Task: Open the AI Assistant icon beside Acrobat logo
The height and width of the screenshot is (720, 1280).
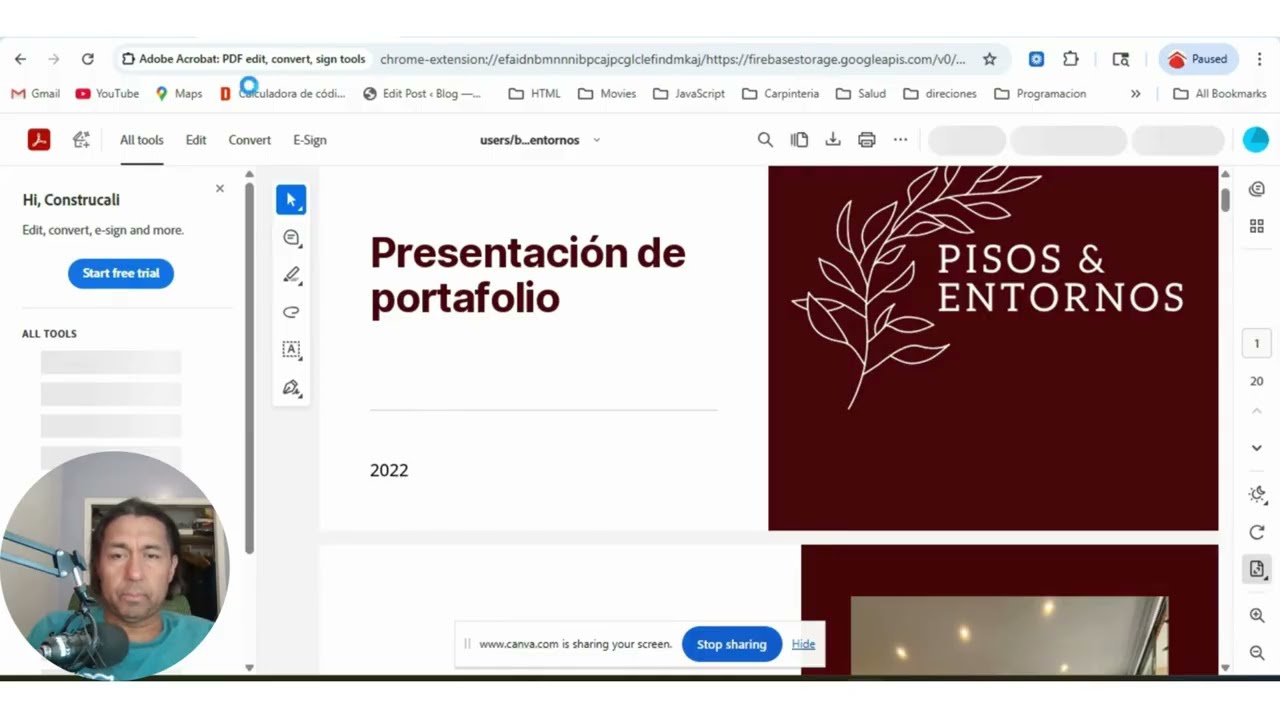Action: point(81,140)
